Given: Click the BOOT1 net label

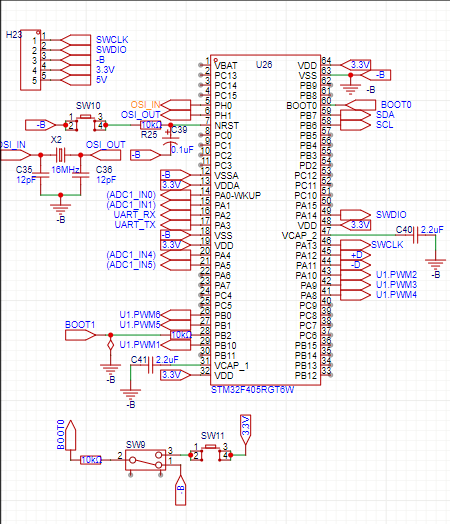Looking at the screenshot, I should [x=80, y=325].
